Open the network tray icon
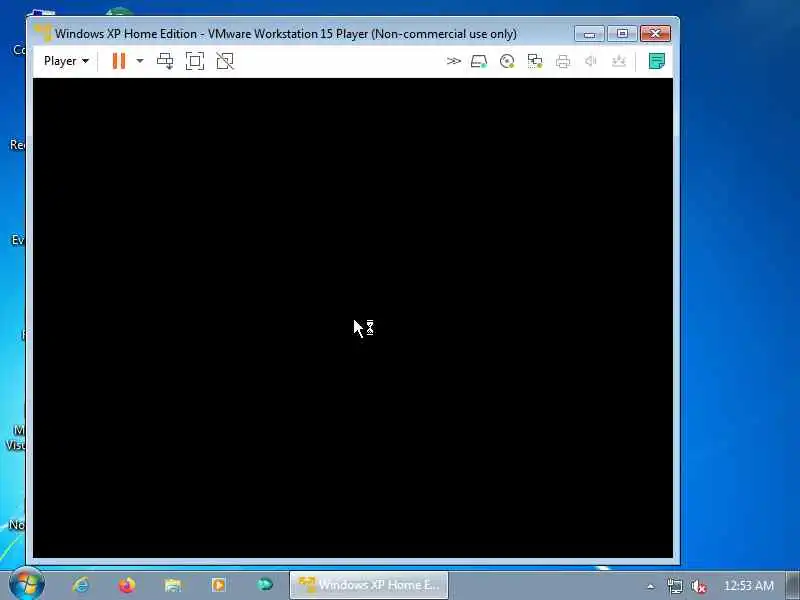 [674, 586]
